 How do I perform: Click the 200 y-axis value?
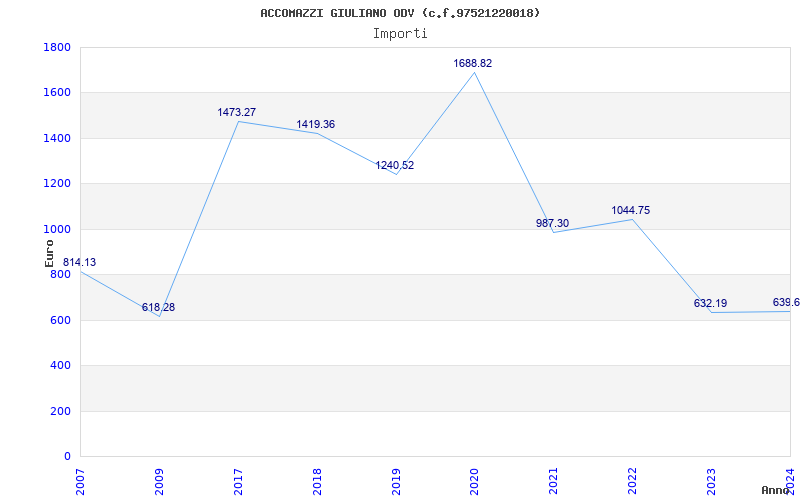coord(60,411)
